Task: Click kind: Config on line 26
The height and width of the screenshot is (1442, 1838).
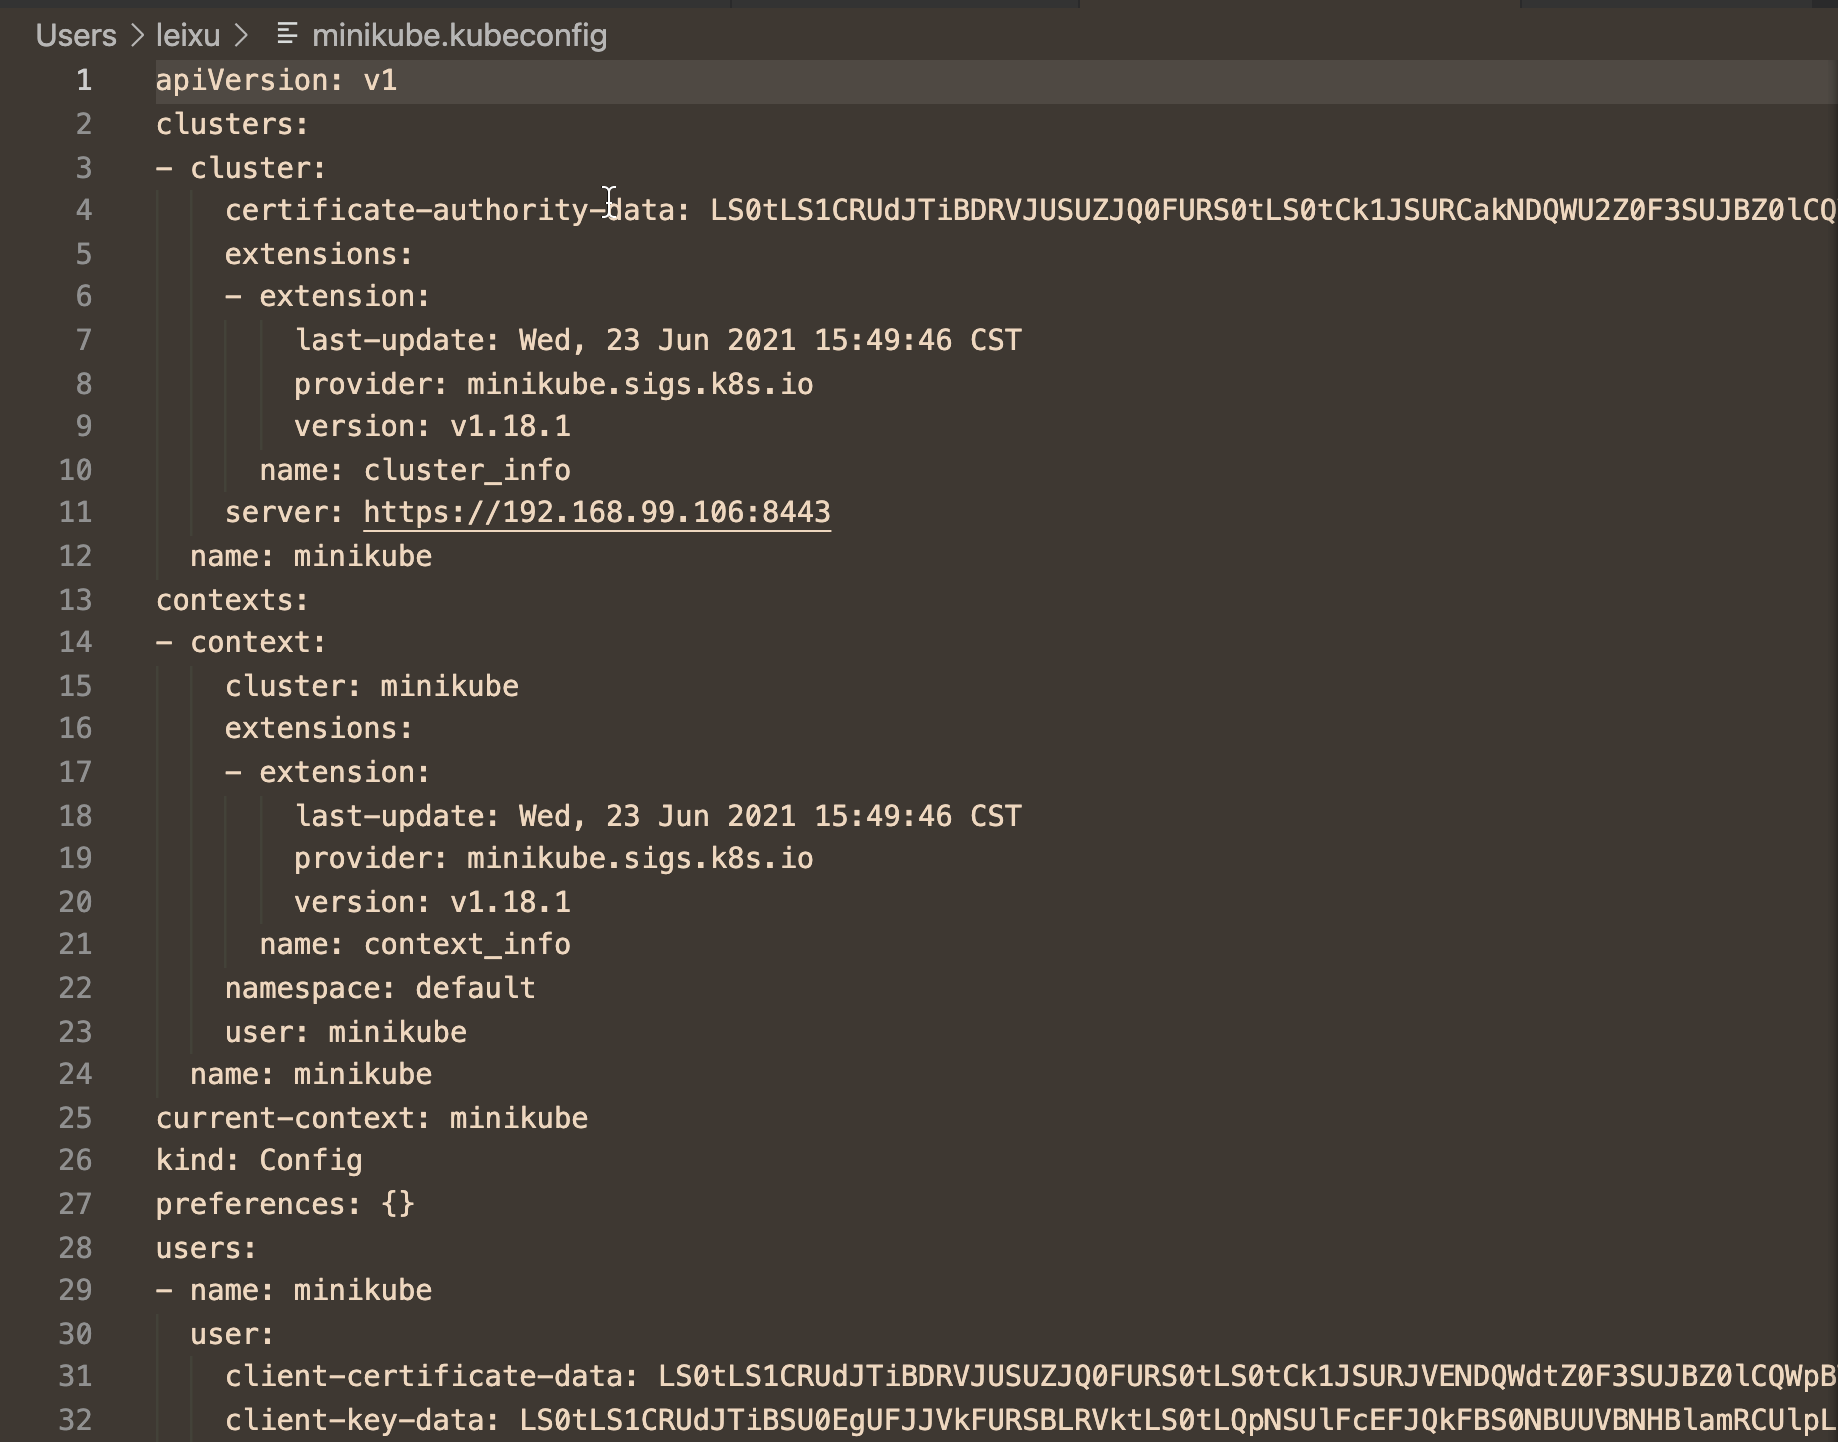Action: 259,1160
